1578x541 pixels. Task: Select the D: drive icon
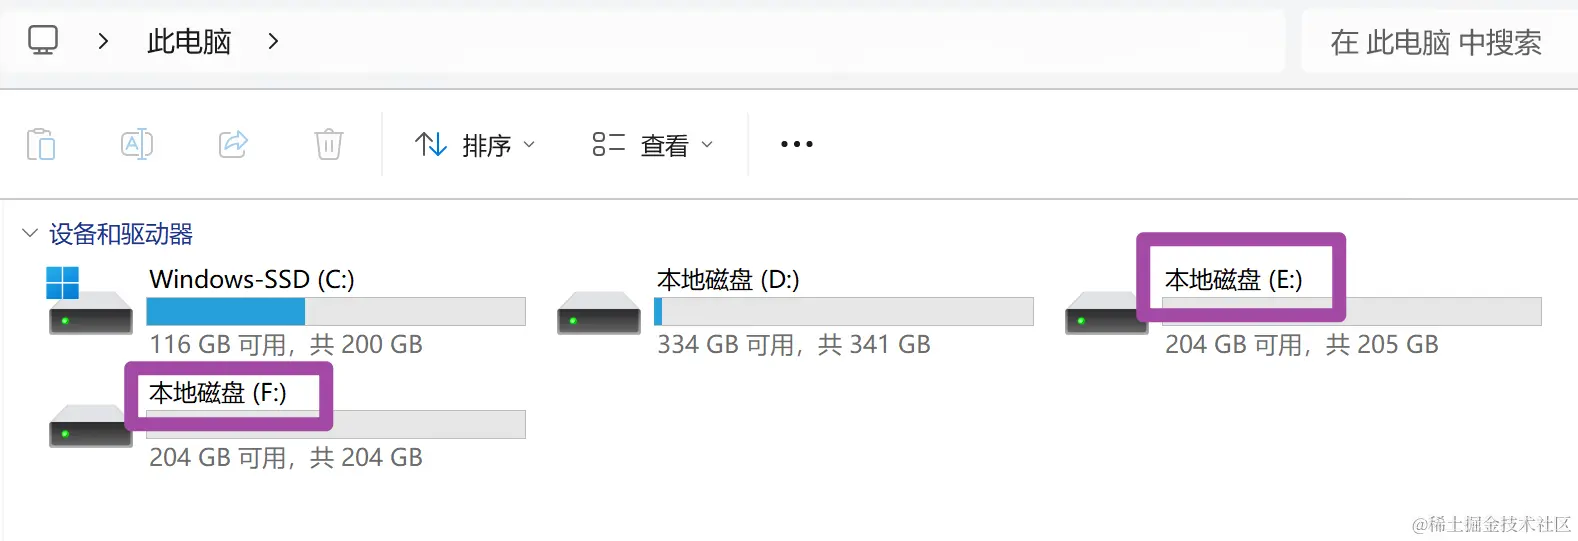(x=598, y=312)
